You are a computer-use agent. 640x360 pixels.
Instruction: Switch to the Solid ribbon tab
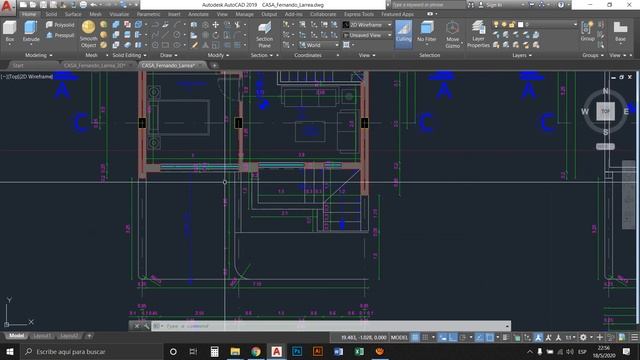click(51, 14)
